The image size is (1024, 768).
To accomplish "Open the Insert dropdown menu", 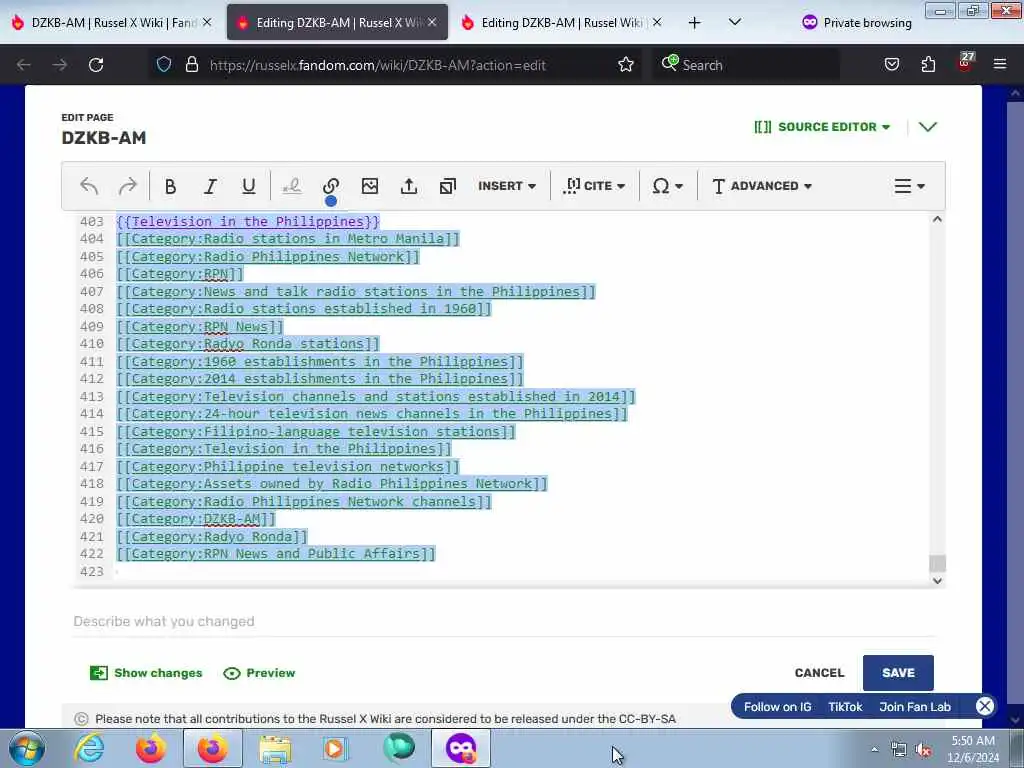I will pos(507,186).
